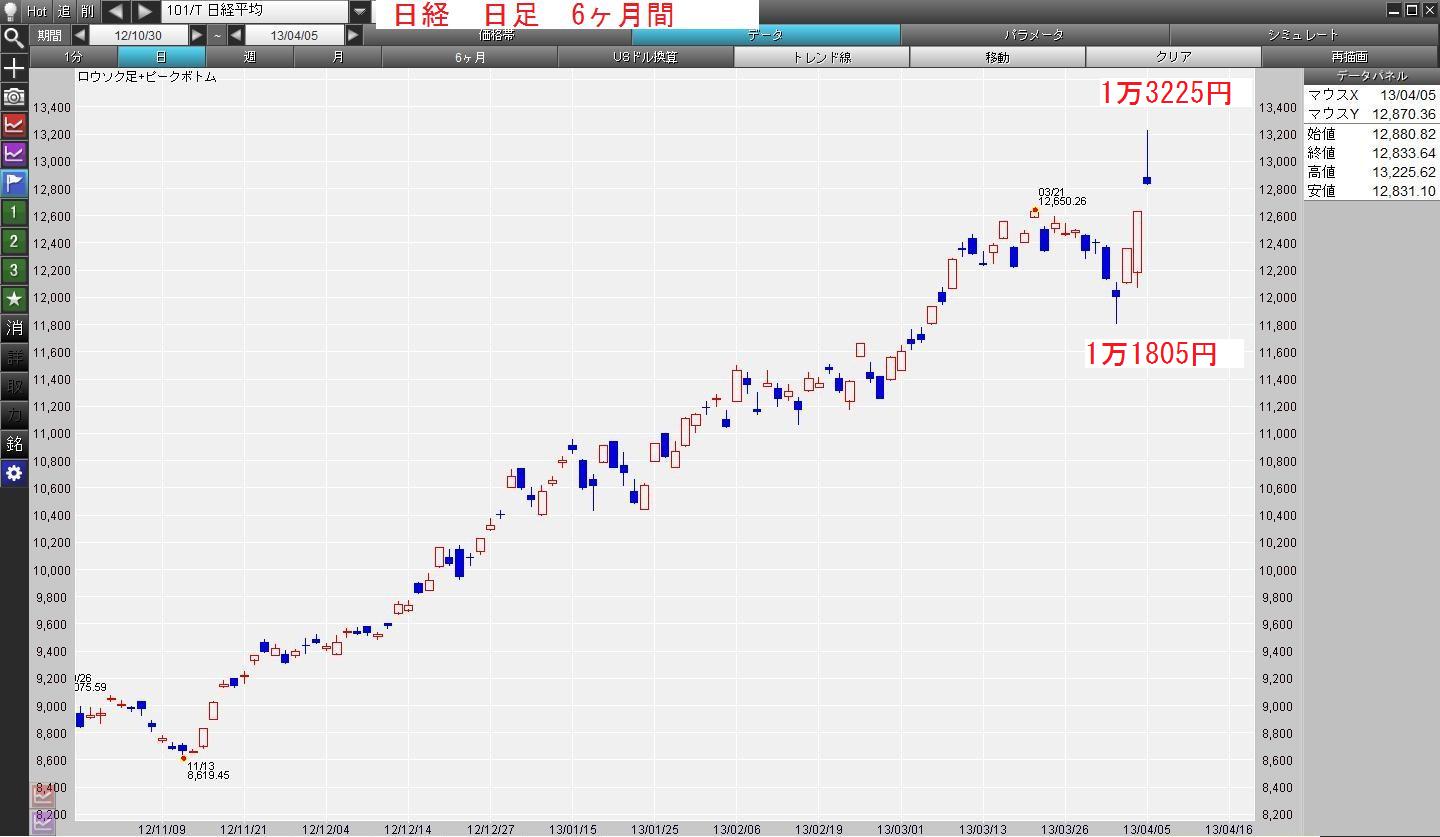The width and height of the screenshot is (1440, 837).
Task: Click the 101/T 日経平均 symbol field
Action: pyautogui.click(x=255, y=11)
